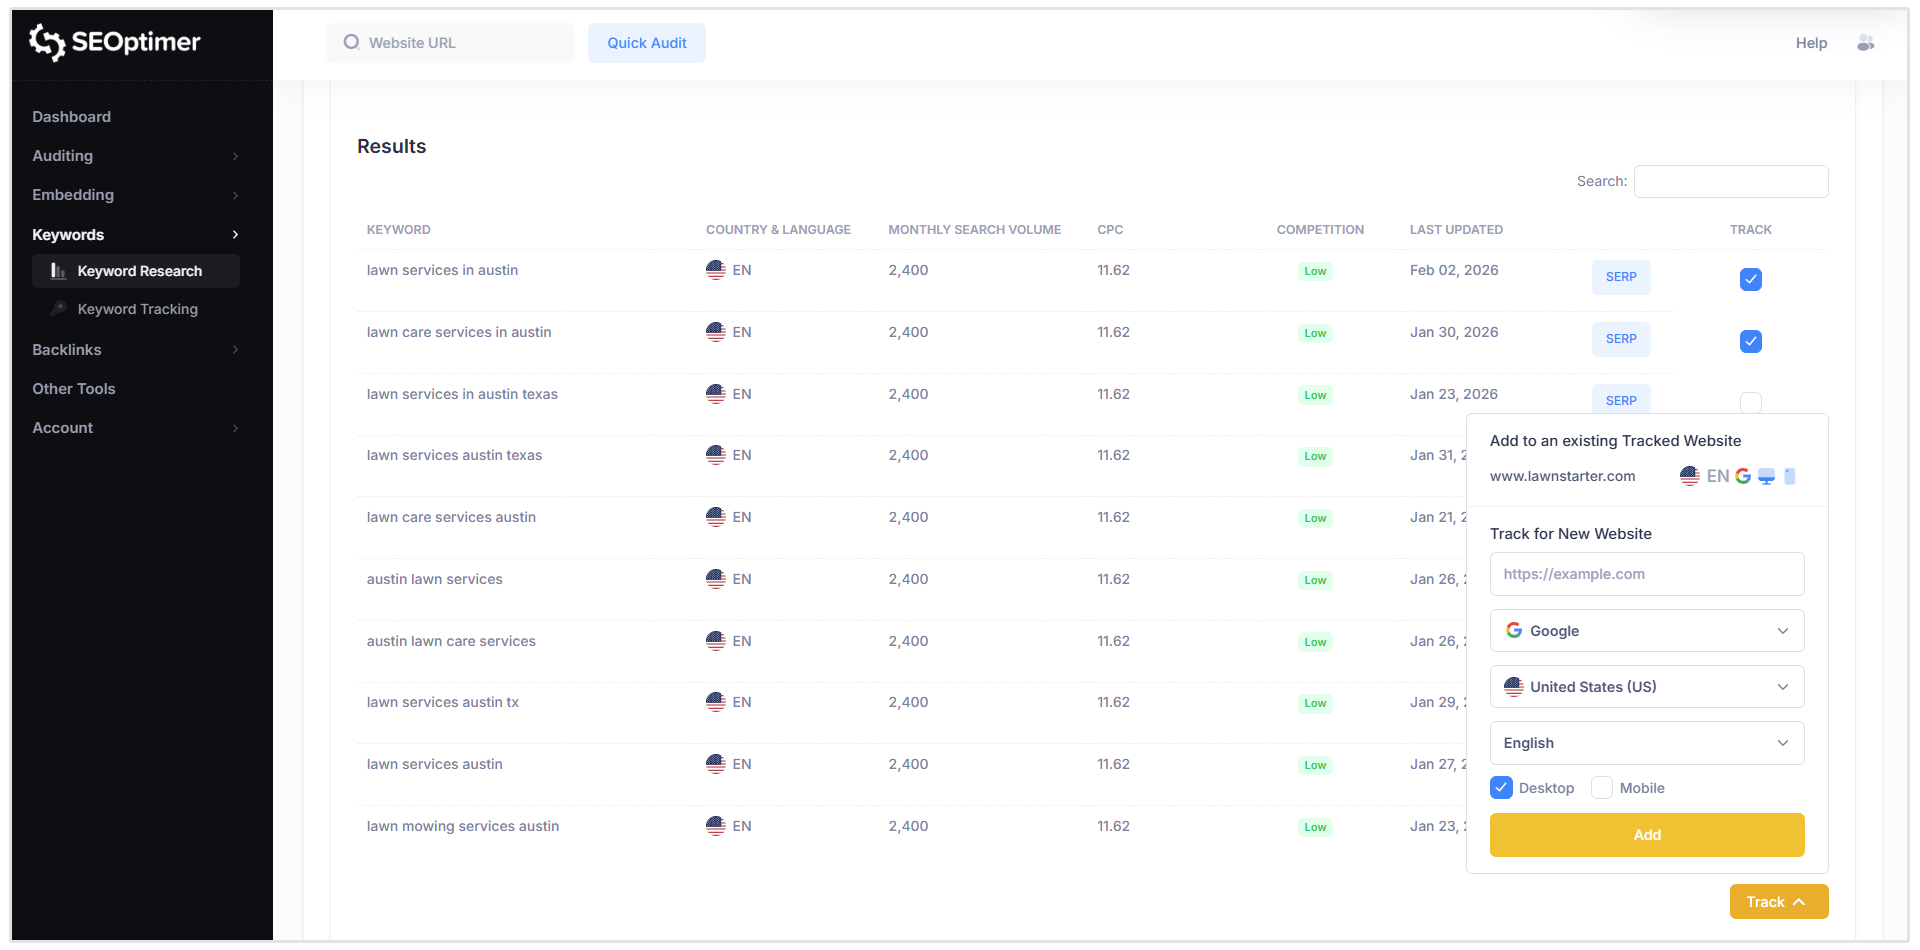Select the desktop monitor icon for lawnstarter.com
Viewport: 1920px width, 950px height.
[1766, 476]
